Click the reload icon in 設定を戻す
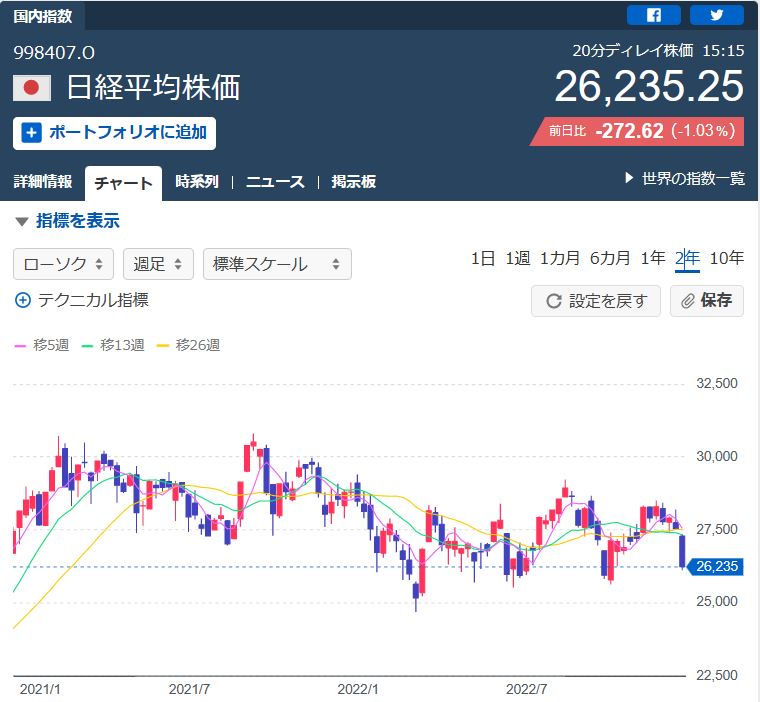Viewport: 760px width, 702px height. tap(554, 301)
